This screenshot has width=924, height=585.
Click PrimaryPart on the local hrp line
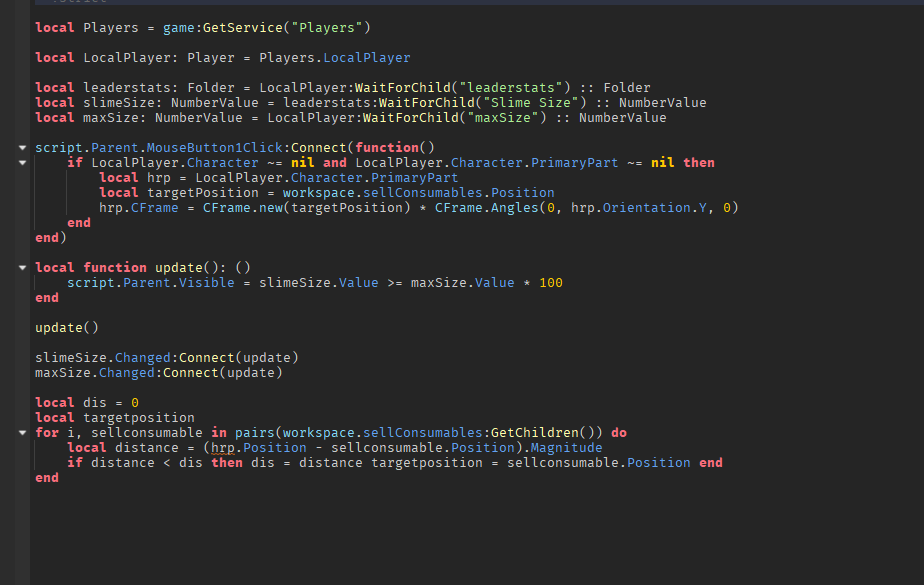[x=414, y=178]
